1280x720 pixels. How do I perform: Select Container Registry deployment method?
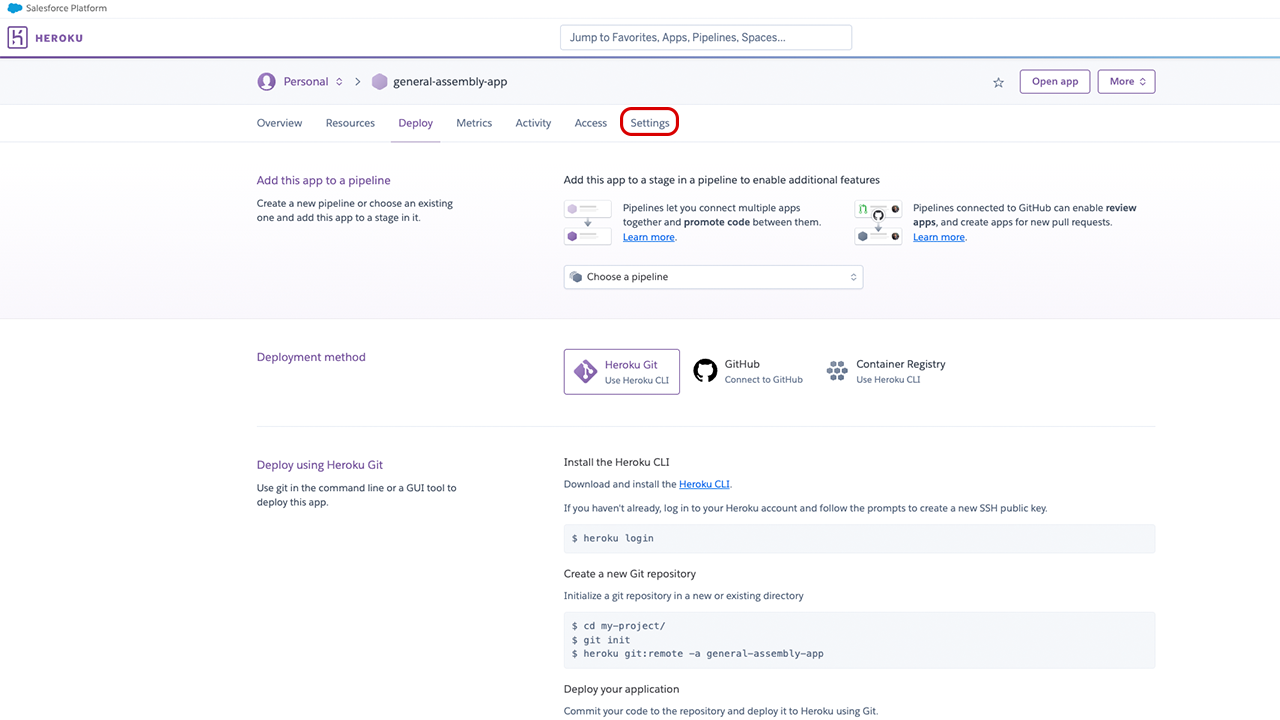coord(886,372)
